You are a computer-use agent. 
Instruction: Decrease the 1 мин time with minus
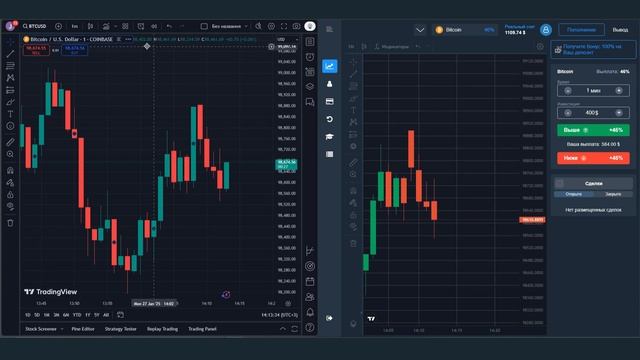(x=568, y=91)
